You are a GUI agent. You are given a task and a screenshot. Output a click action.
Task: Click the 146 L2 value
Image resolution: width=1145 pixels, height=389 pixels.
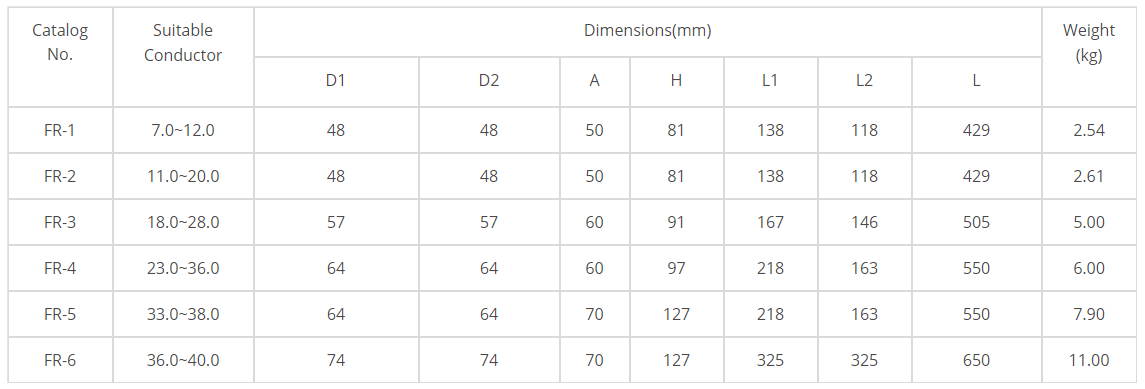[864, 223]
